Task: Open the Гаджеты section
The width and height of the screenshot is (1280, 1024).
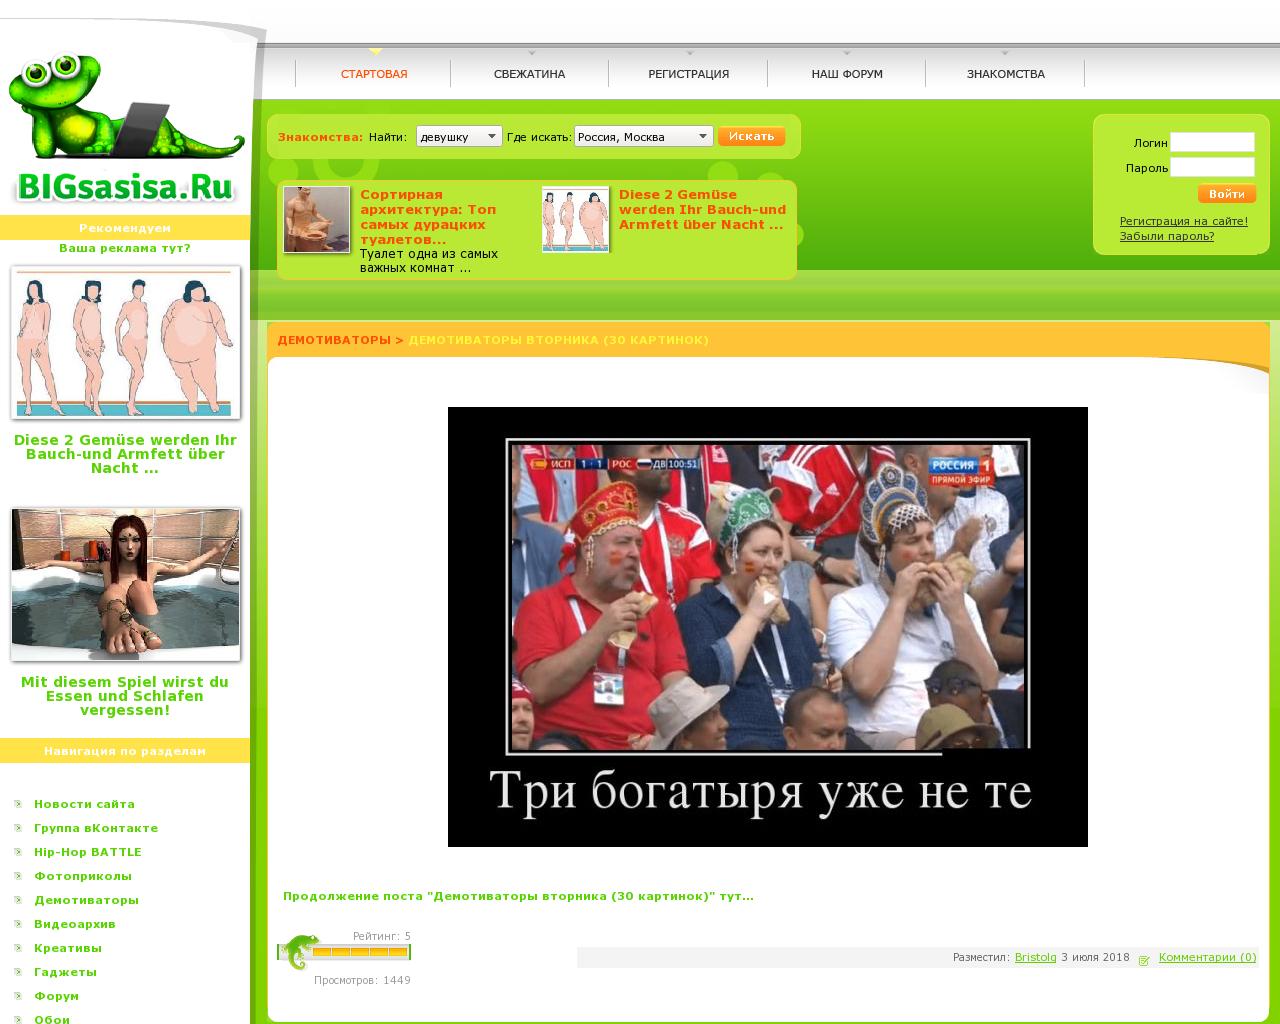Action: 65,972
